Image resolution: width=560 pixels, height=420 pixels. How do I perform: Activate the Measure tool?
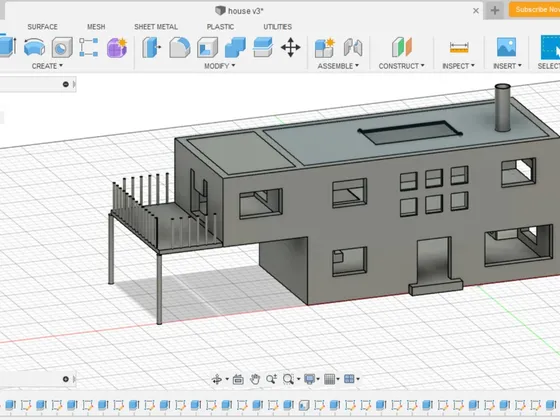click(x=459, y=48)
